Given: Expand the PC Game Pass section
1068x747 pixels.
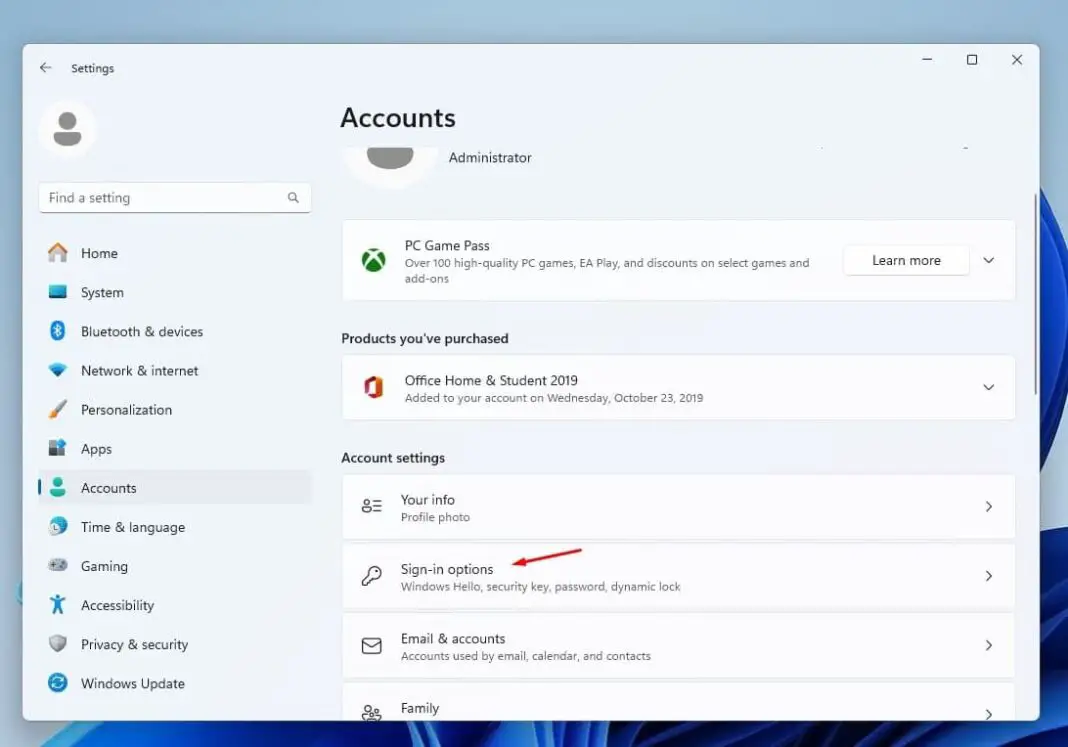Looking at the screenshot, I should pos(988,260).
